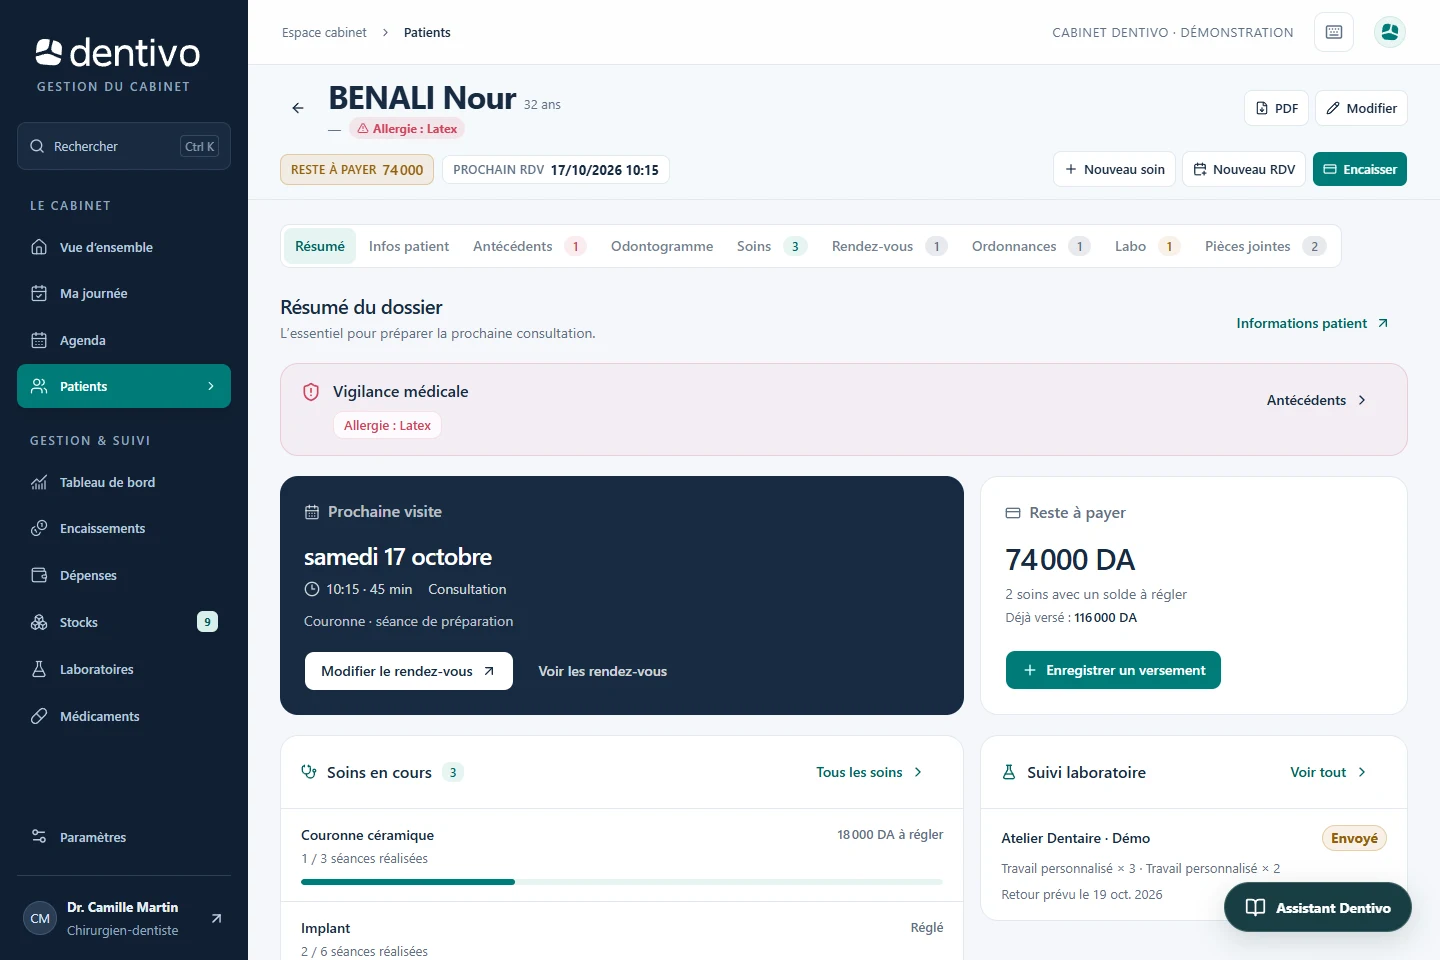Click the Dépenses wallet icon
Image resolution: width=1440 pixels, height=960 pixels.
point(39,575)
